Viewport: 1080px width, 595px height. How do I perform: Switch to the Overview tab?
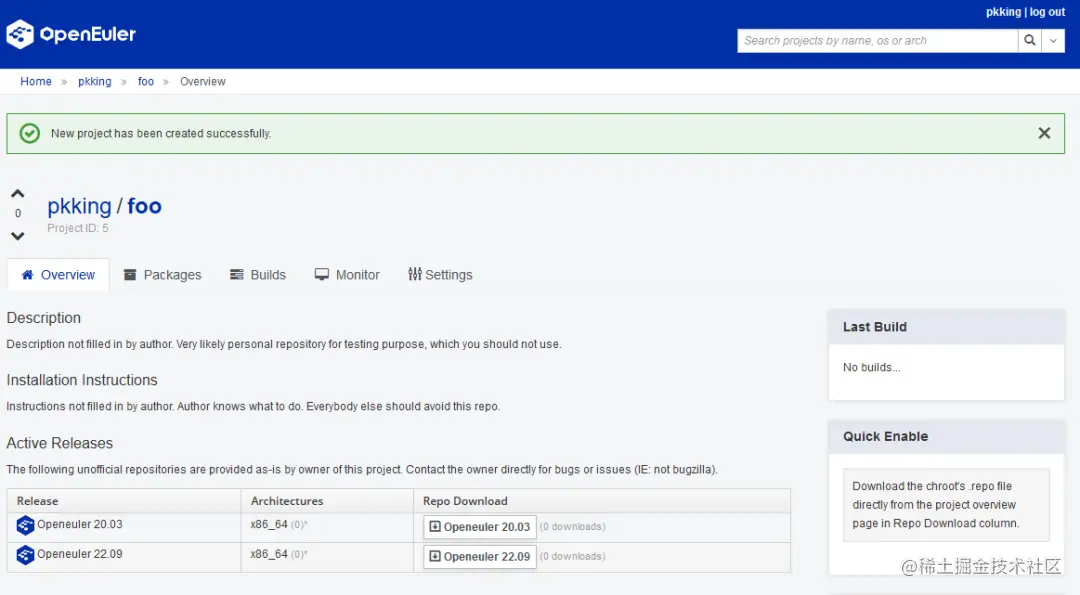[x=58, y=275]
